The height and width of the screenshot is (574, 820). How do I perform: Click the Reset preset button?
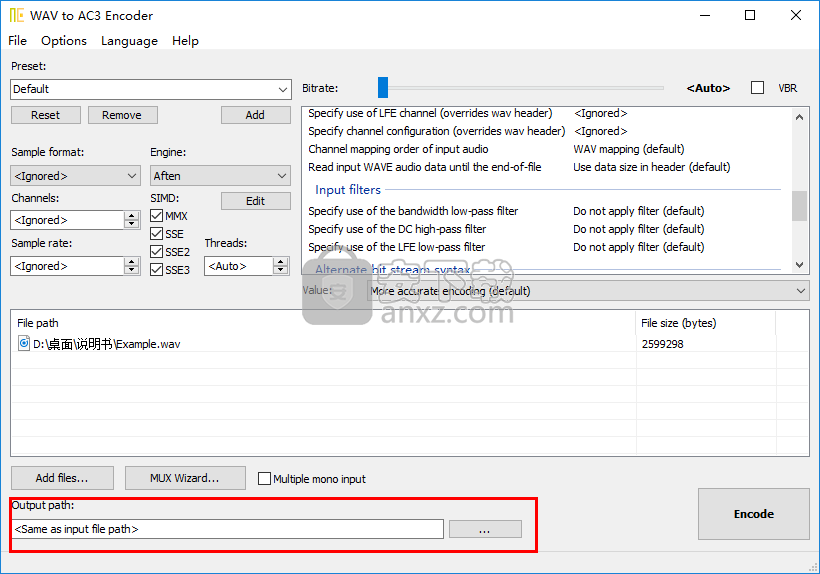pyautogui.click(x=45, y=115)
